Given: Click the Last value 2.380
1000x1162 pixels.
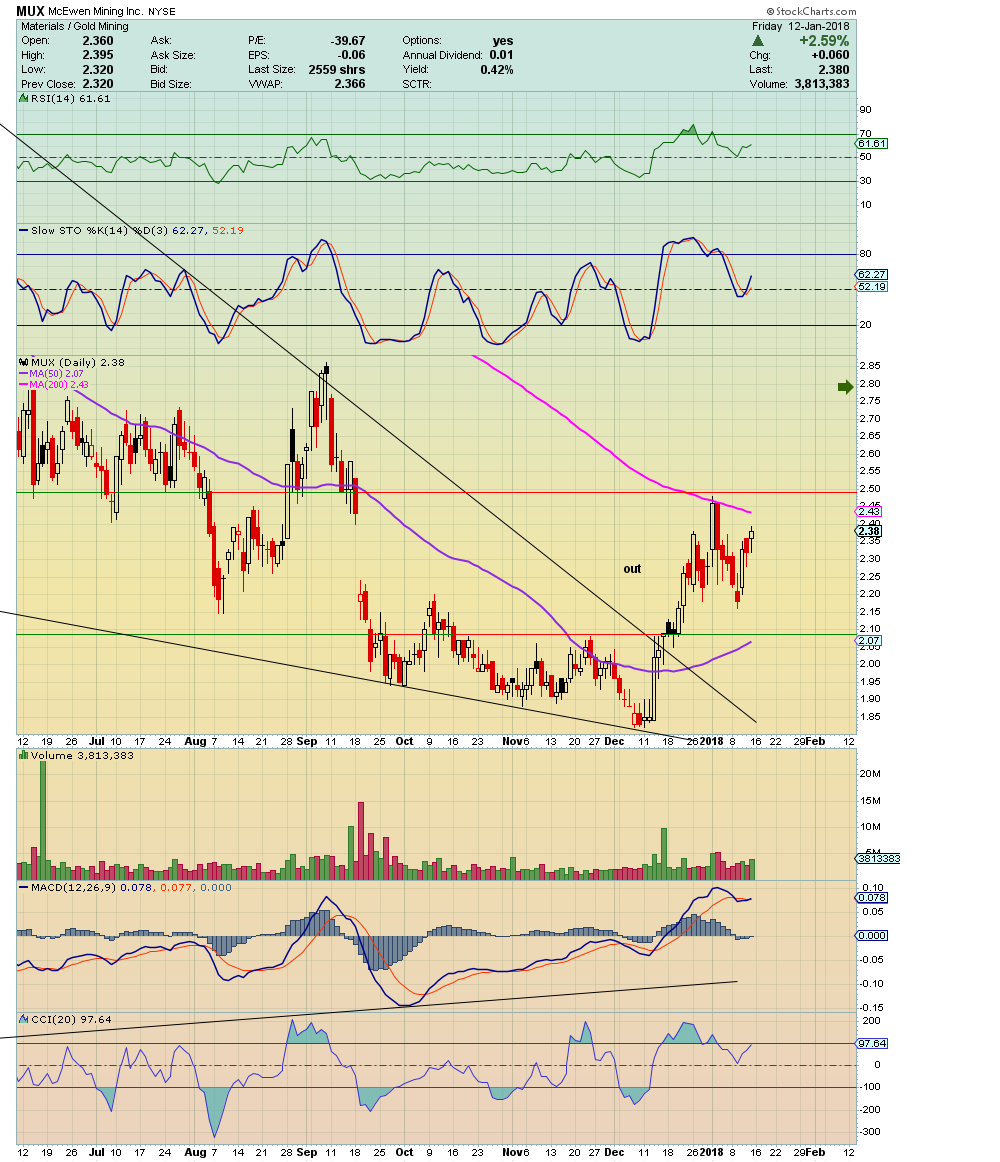Looking at the screenshot, I should click(x=834, y=70).
